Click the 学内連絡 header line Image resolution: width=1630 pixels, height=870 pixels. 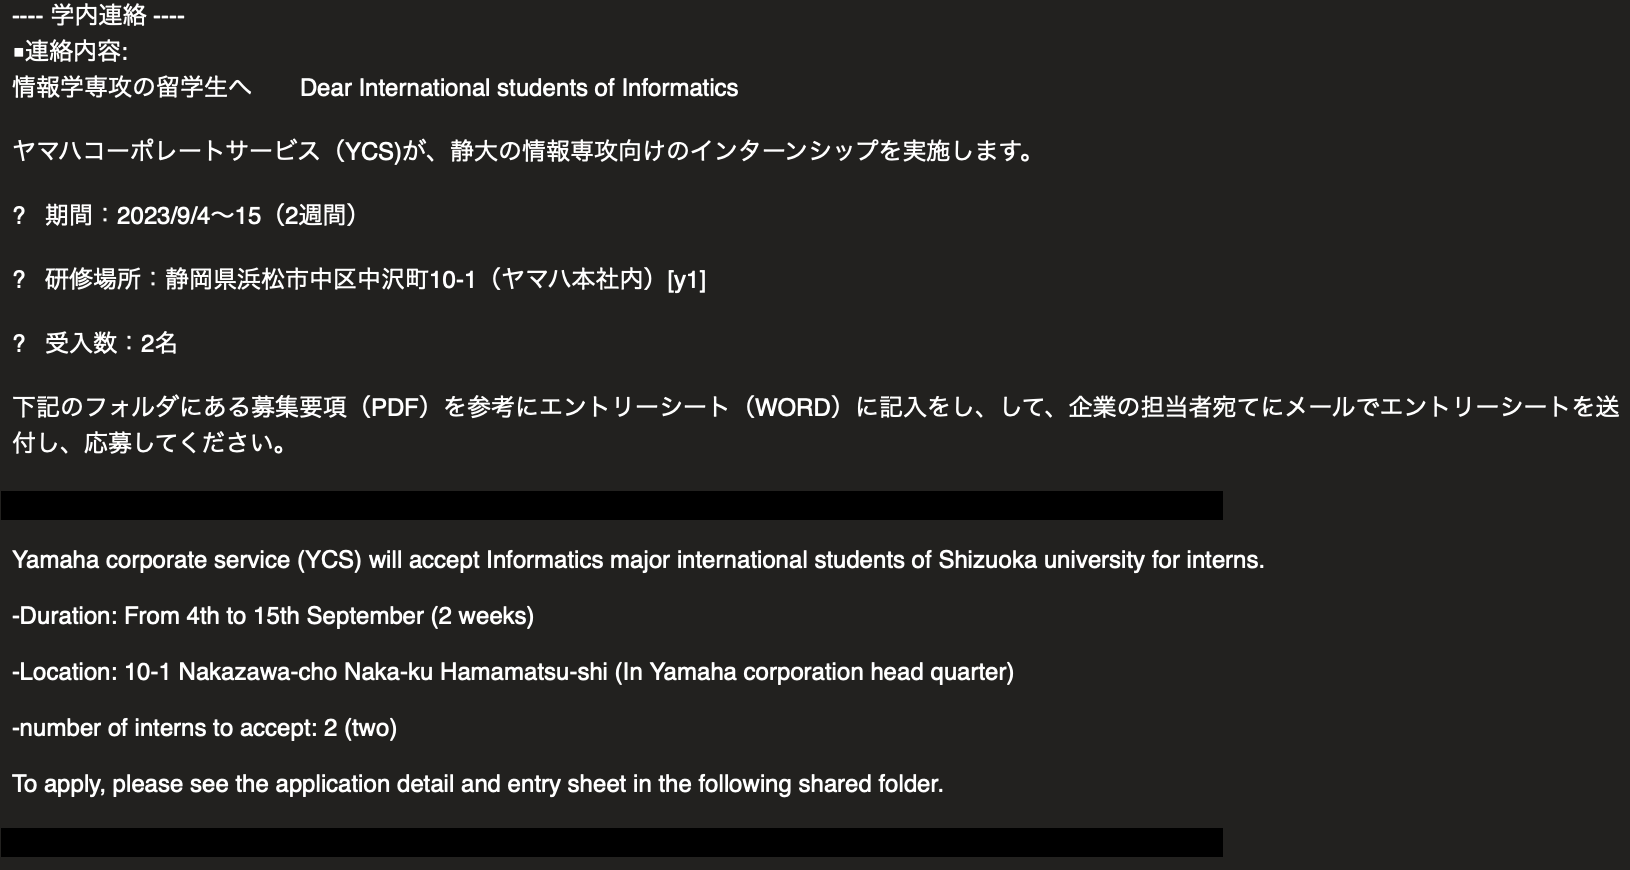[98, 16]
